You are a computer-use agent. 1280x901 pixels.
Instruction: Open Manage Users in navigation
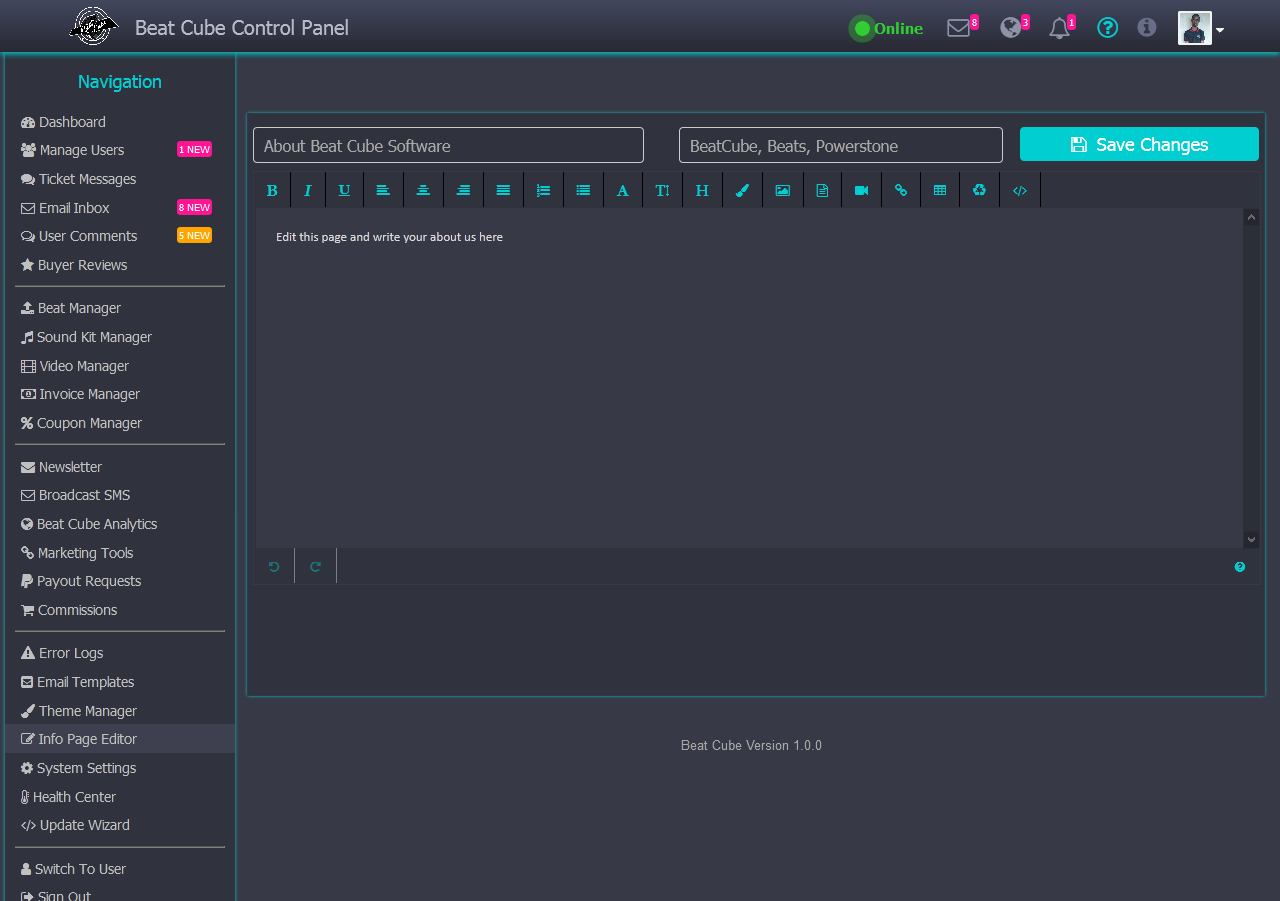coord(72,150)
